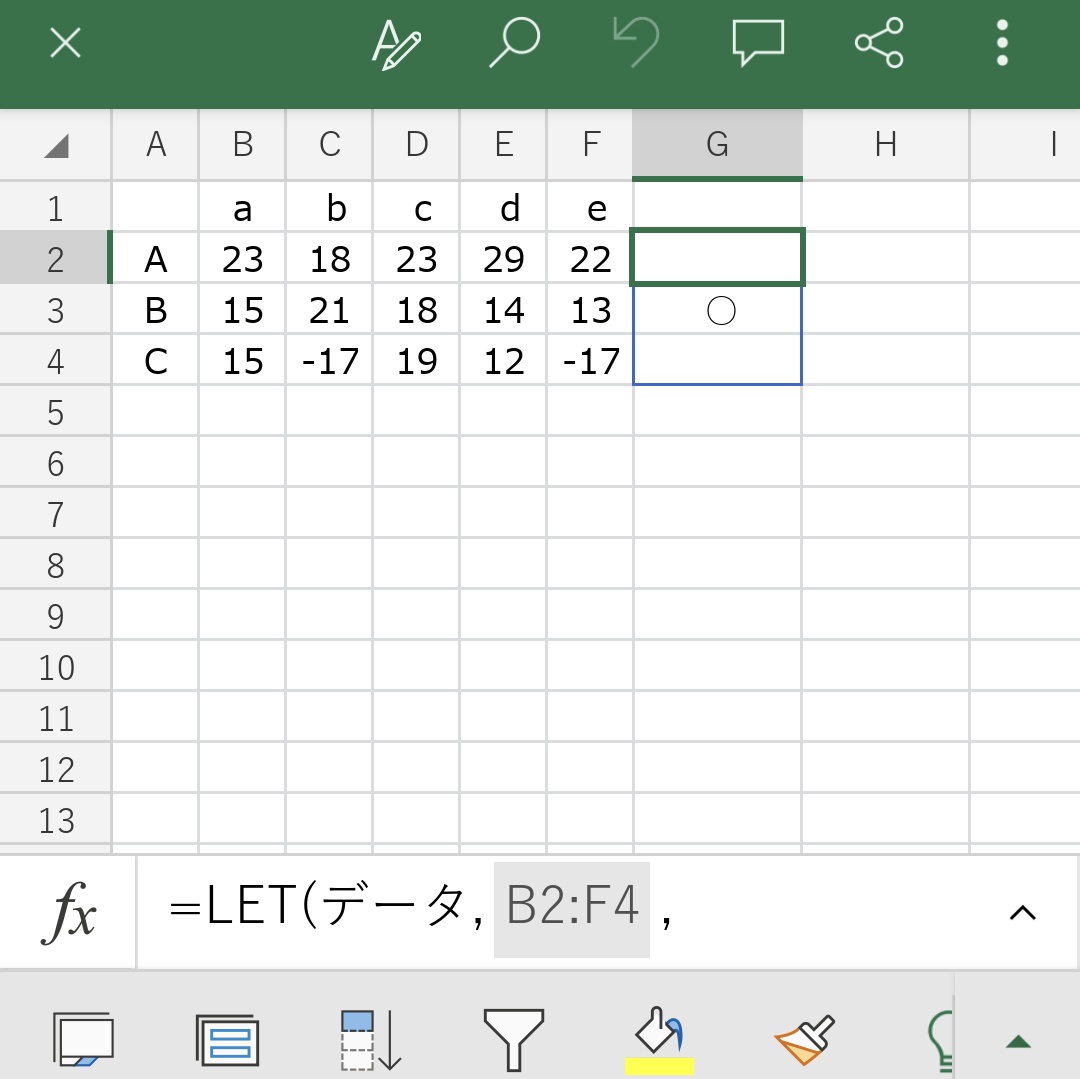The image size is (1080, 1079).
Task: Select cell F4 containing -17
Action: tap(590, 361)
